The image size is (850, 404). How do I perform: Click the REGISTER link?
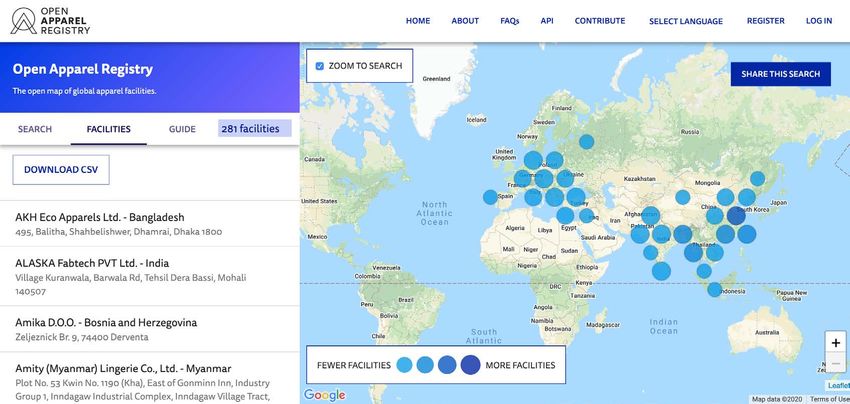tap(765, 21)
